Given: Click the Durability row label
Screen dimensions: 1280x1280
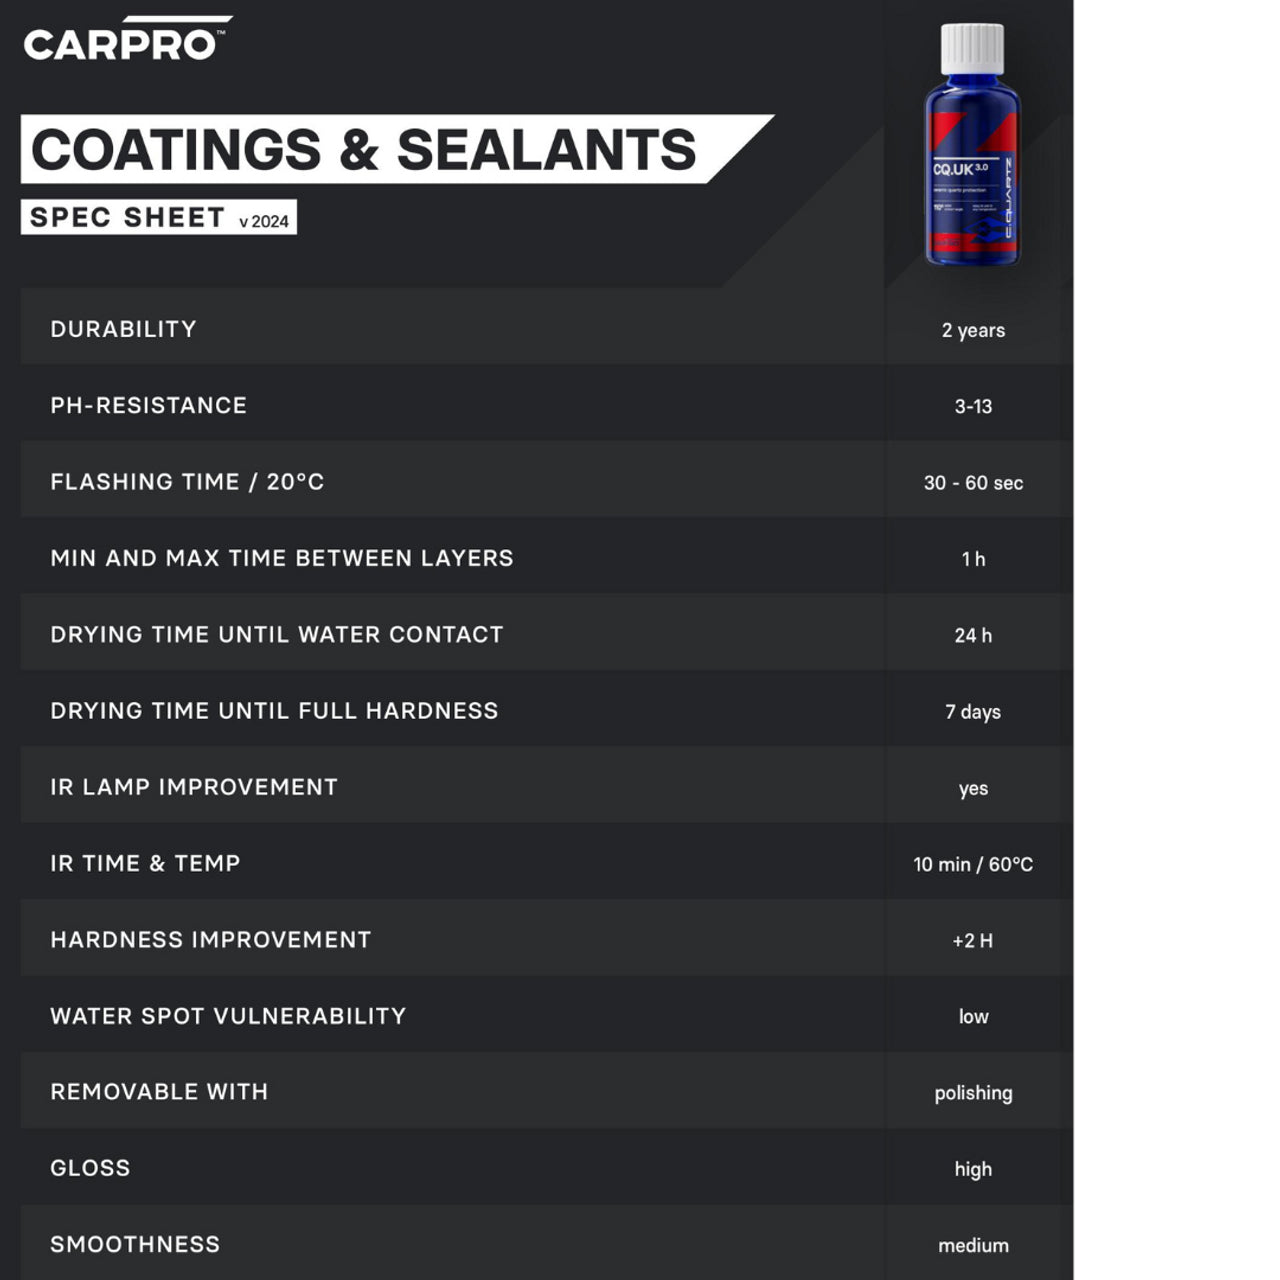Looking at the screenshot, I should click(123, 329).
